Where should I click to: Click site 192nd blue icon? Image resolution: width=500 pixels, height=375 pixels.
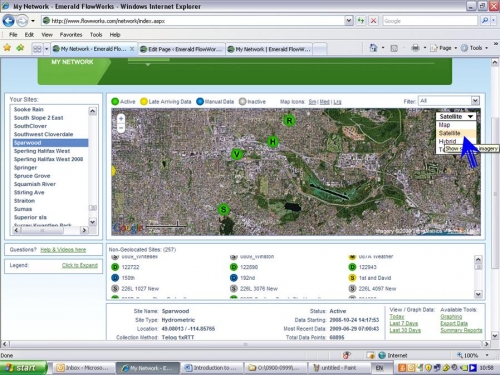[x=234, y=278]
